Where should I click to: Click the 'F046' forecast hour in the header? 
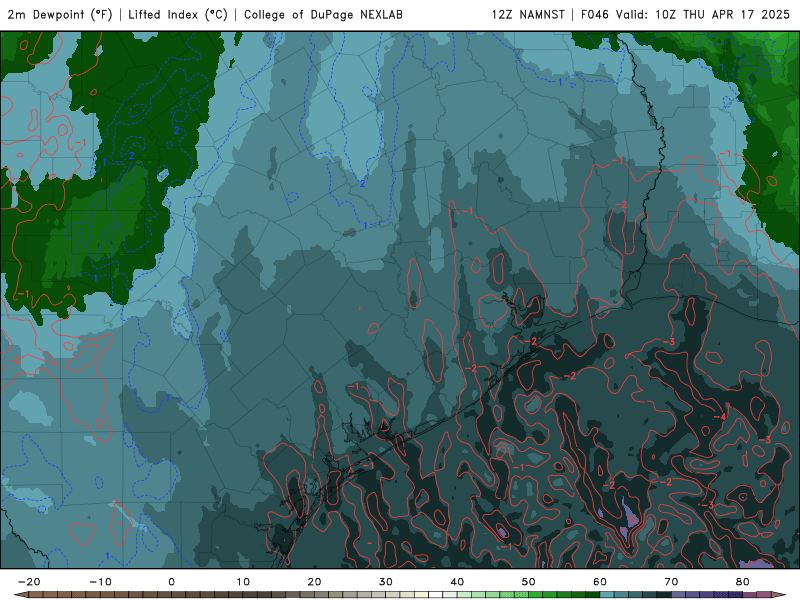595,14
